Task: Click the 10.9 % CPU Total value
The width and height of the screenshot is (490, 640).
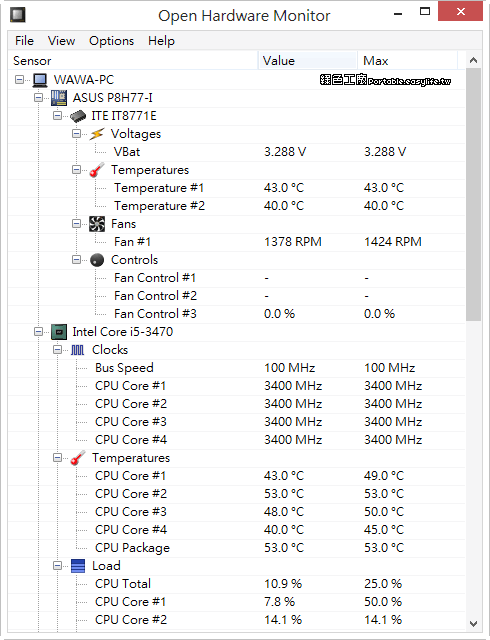Action: tap(283, 584)
